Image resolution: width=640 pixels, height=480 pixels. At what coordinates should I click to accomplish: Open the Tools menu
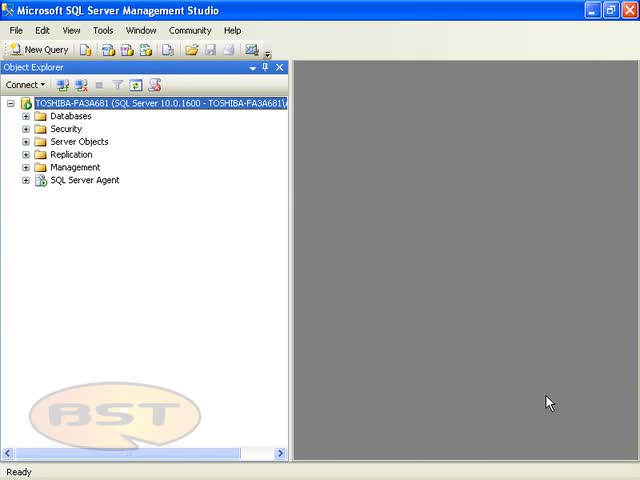[103, 31]
